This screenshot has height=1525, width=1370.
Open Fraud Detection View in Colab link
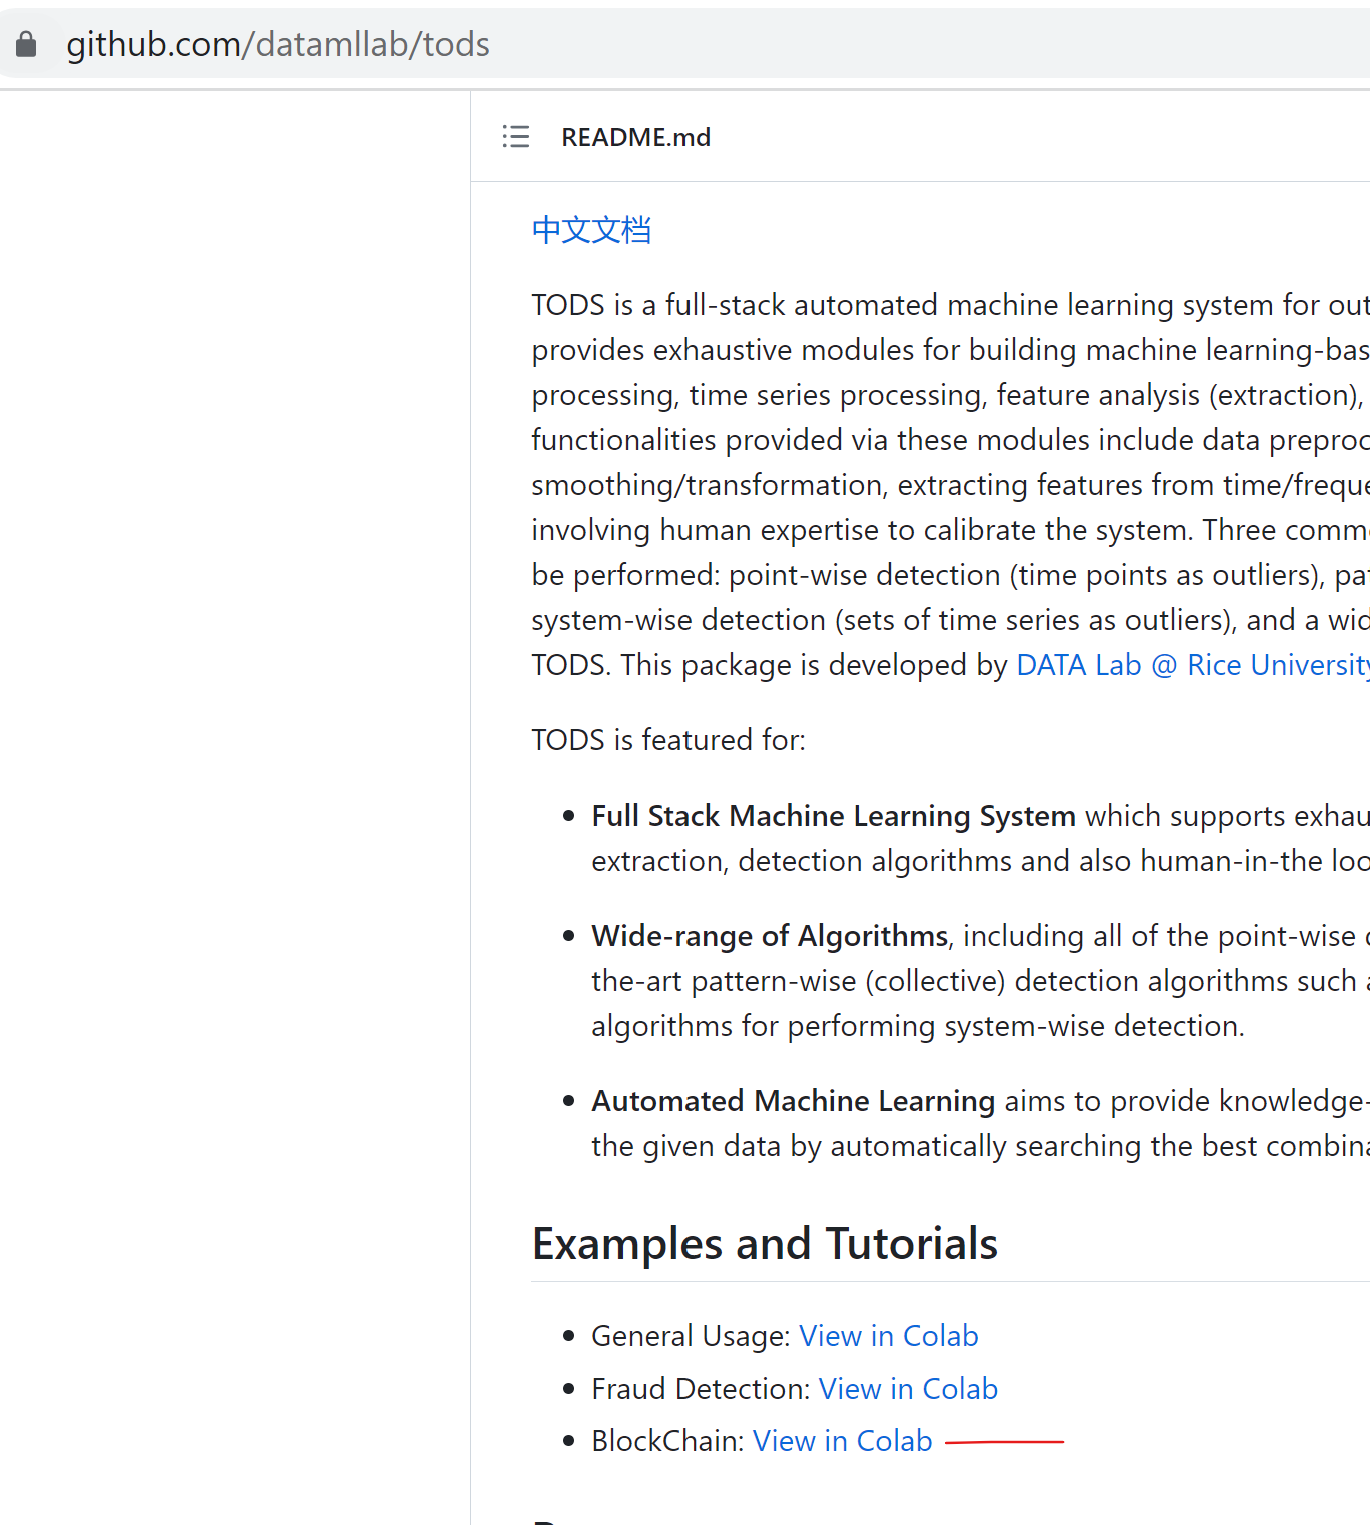pyautogui.click(x=907, y=1388)
